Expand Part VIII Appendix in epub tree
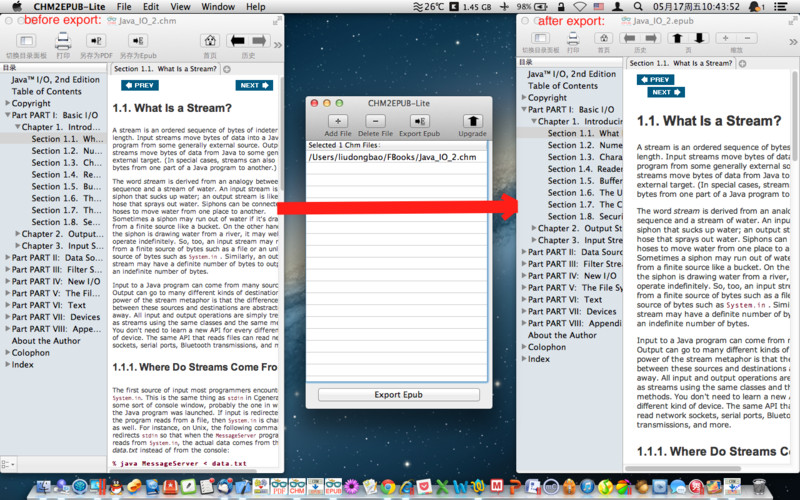 [x=524, y=323]
